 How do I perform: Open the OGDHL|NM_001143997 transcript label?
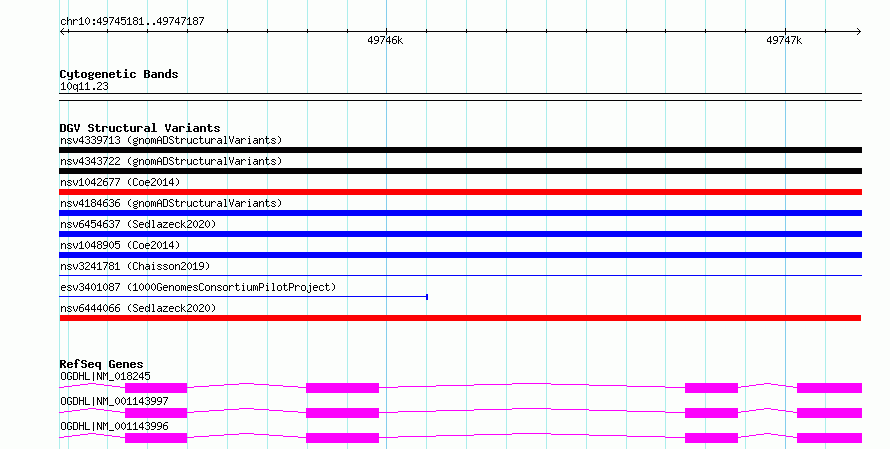click(x=114, y=401)
